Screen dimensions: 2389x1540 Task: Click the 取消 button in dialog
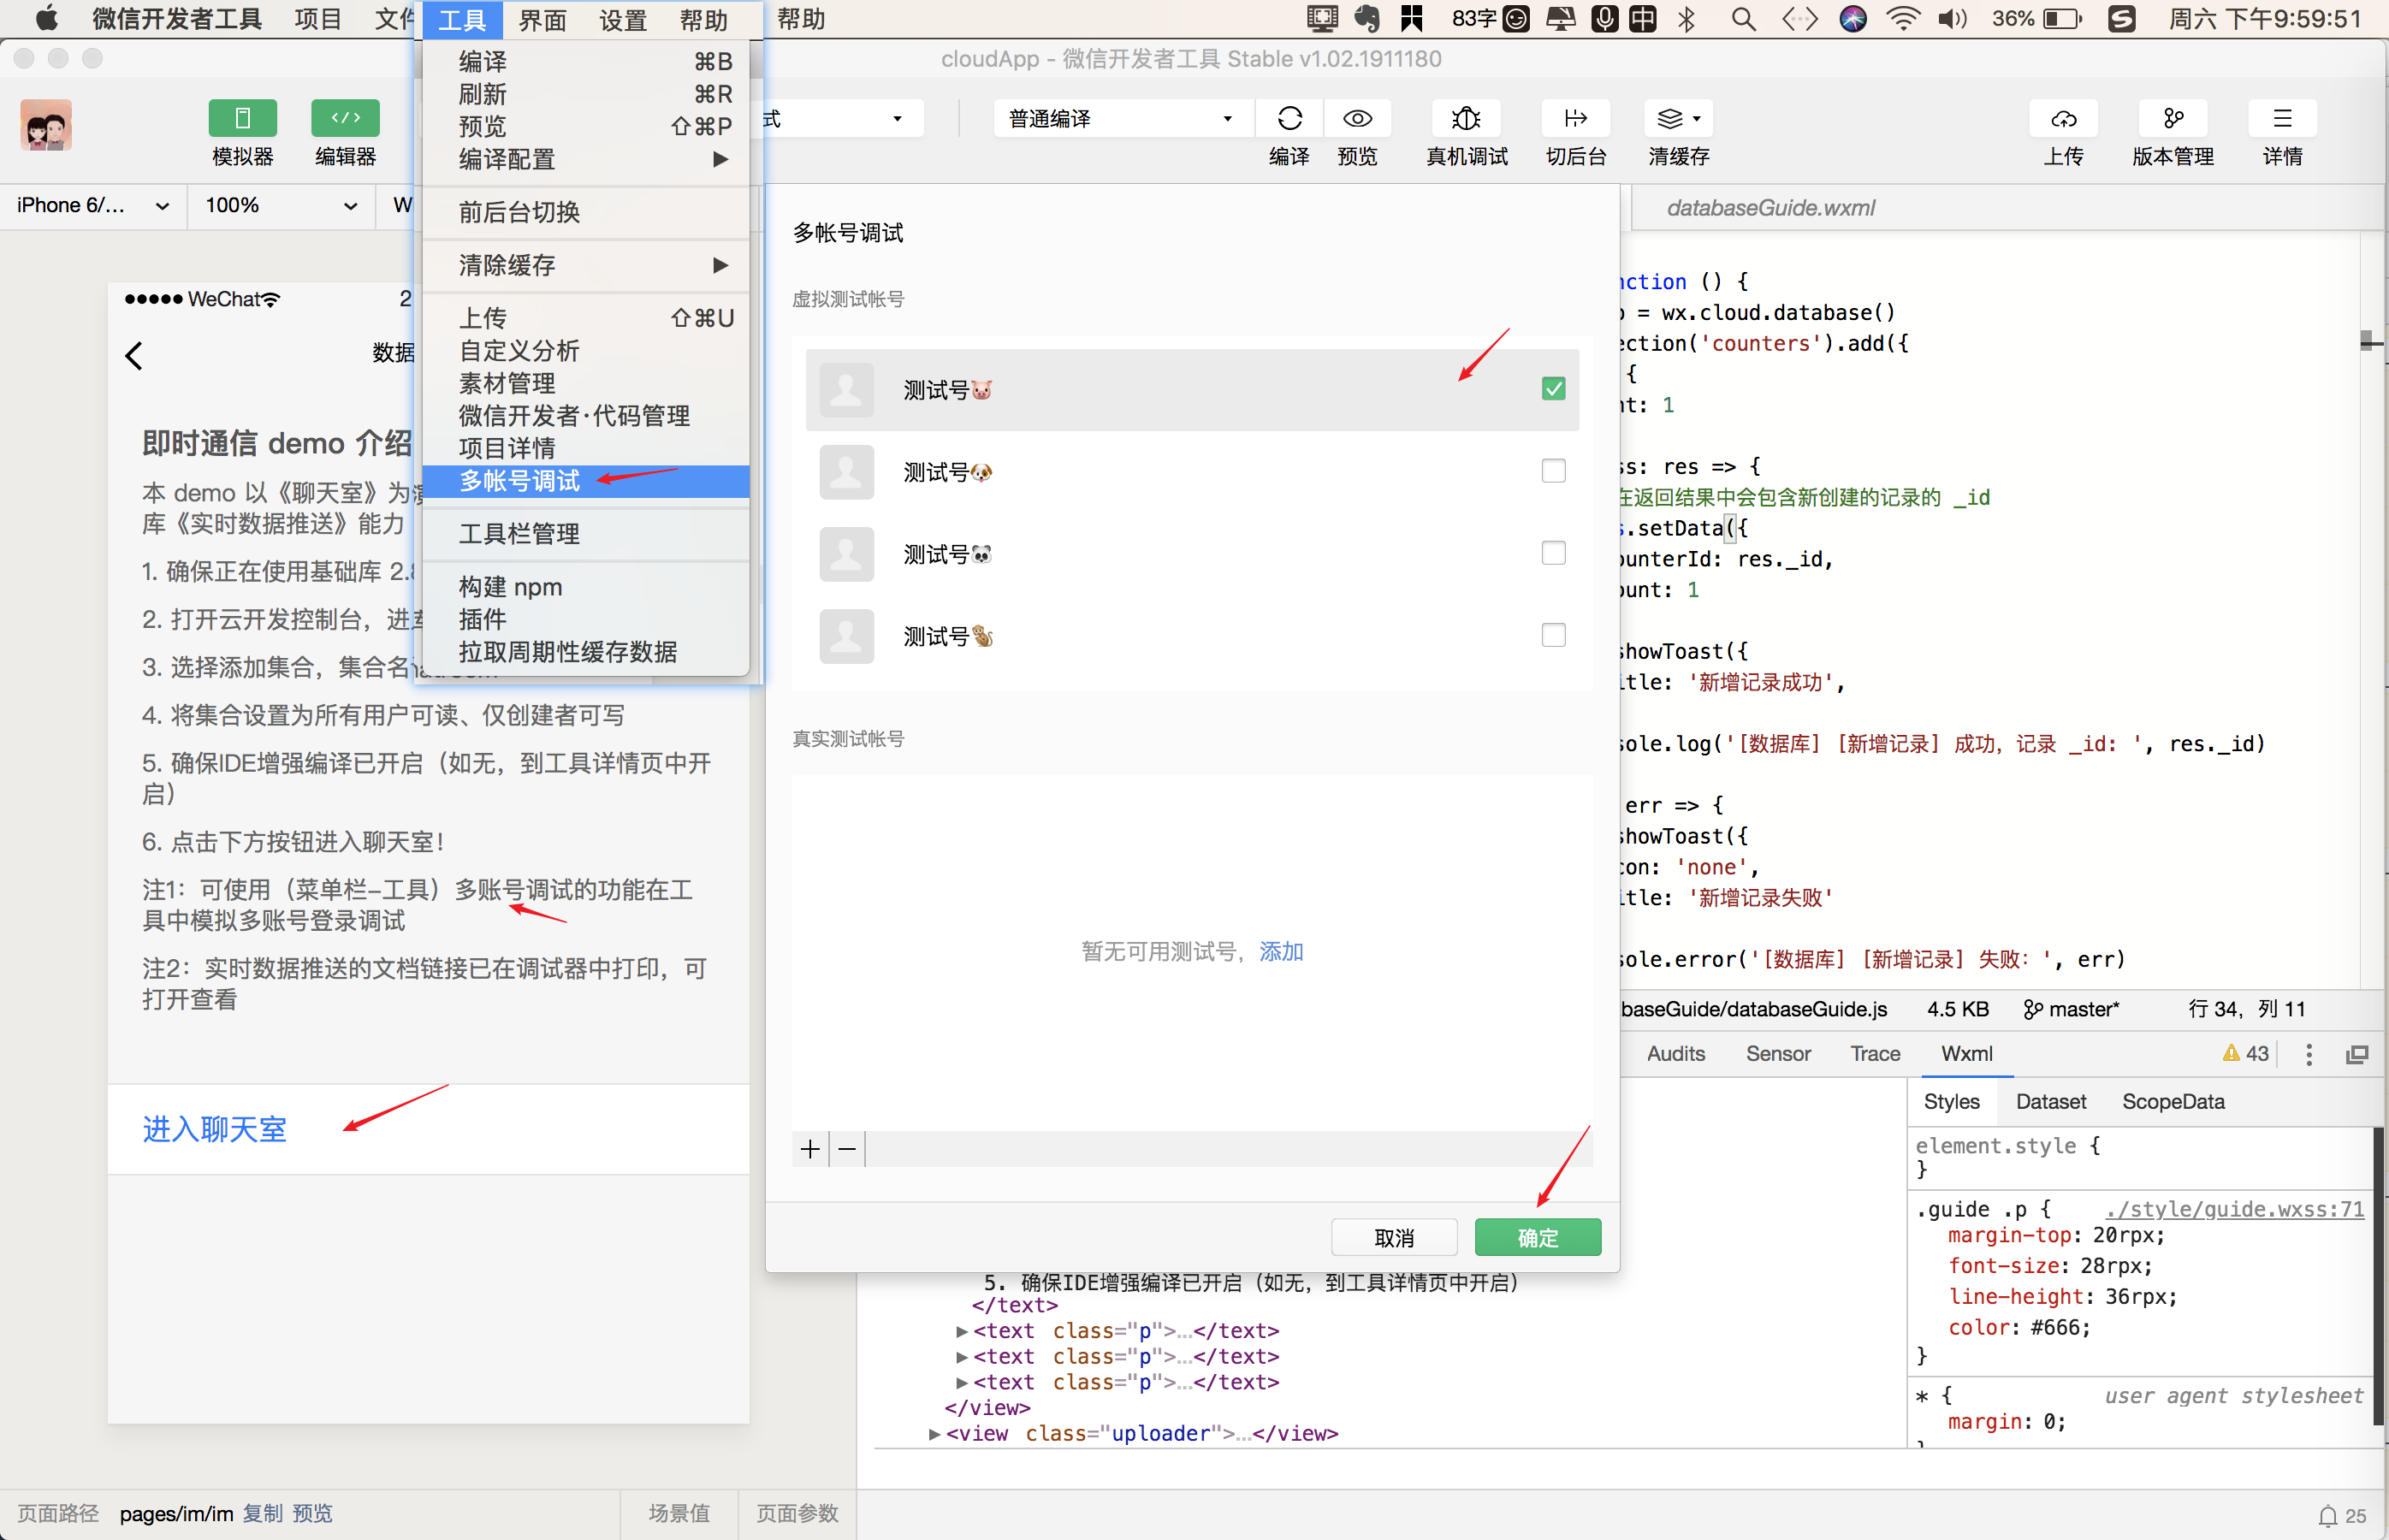pos(1393,1238)
